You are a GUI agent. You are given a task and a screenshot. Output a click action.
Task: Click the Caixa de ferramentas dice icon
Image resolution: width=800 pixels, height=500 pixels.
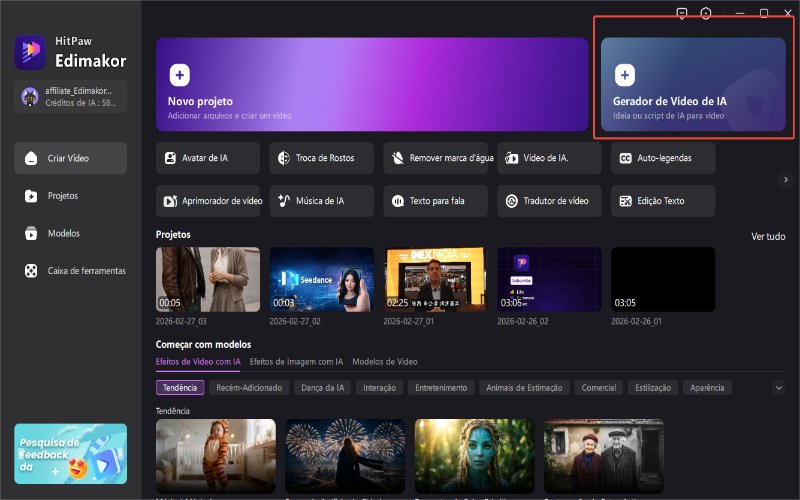pos(31,271)
